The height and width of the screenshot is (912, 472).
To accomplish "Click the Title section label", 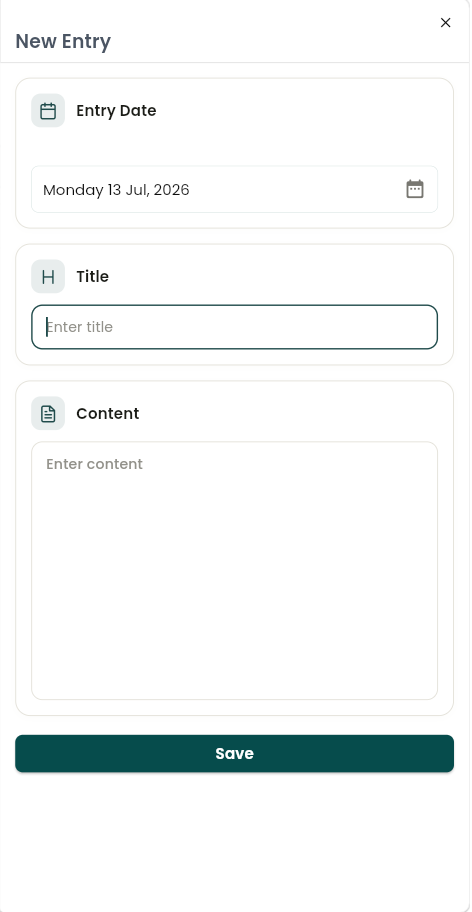I will (x=92, y=276).
